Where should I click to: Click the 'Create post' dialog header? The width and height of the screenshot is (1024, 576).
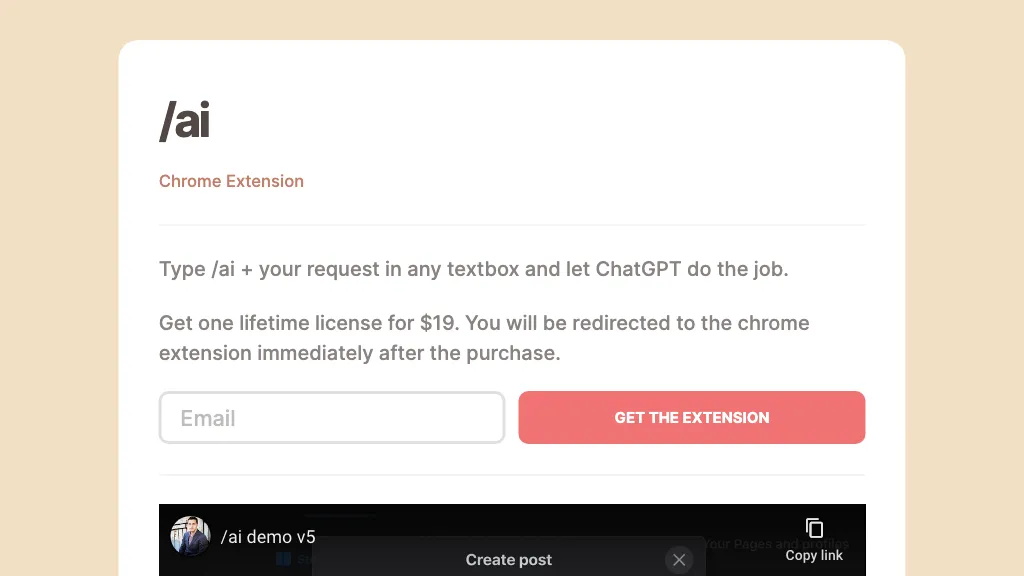pyautogui.click(x=508, y=560)
